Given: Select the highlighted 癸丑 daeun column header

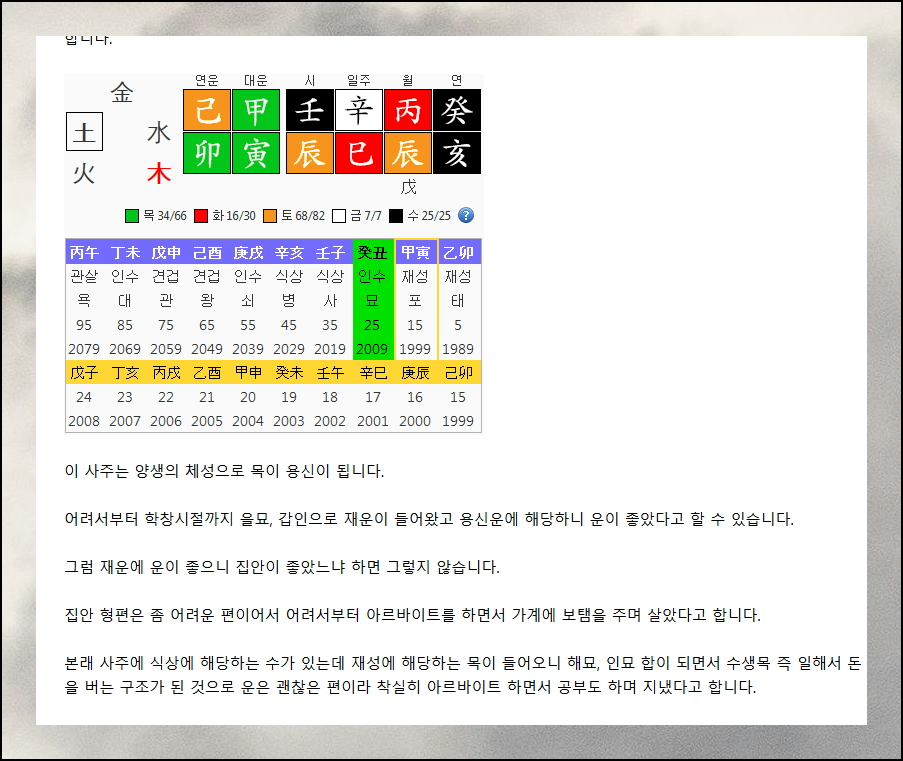Looking at the screenshot, I should coord(373,252).
